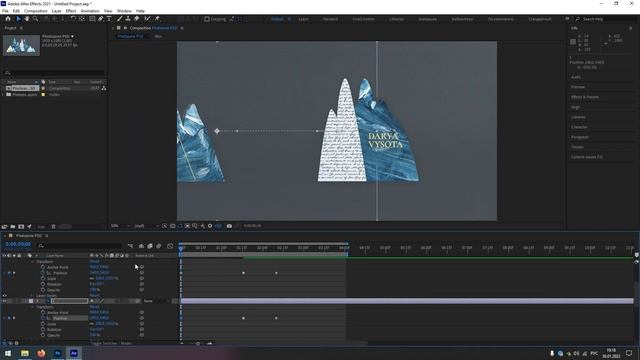Click Reset on the upper Transform group
Viewport: 640px width, 360px height.
[95, 261]
